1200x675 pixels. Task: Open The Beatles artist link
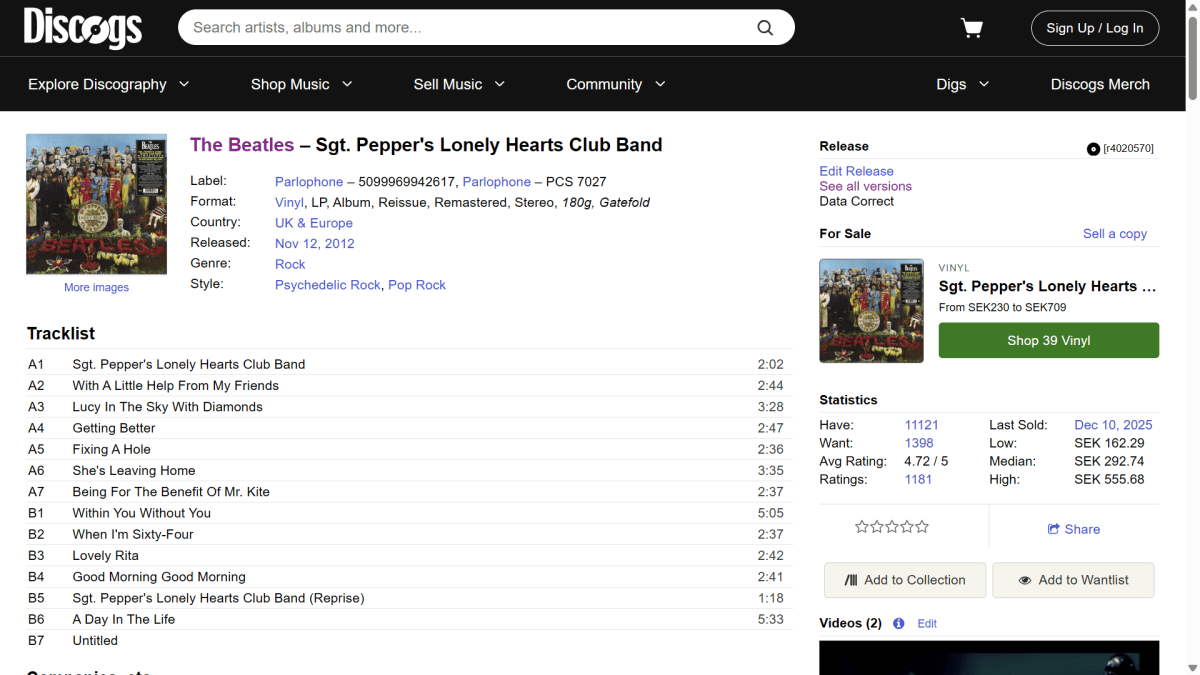(x=242, y=145)
